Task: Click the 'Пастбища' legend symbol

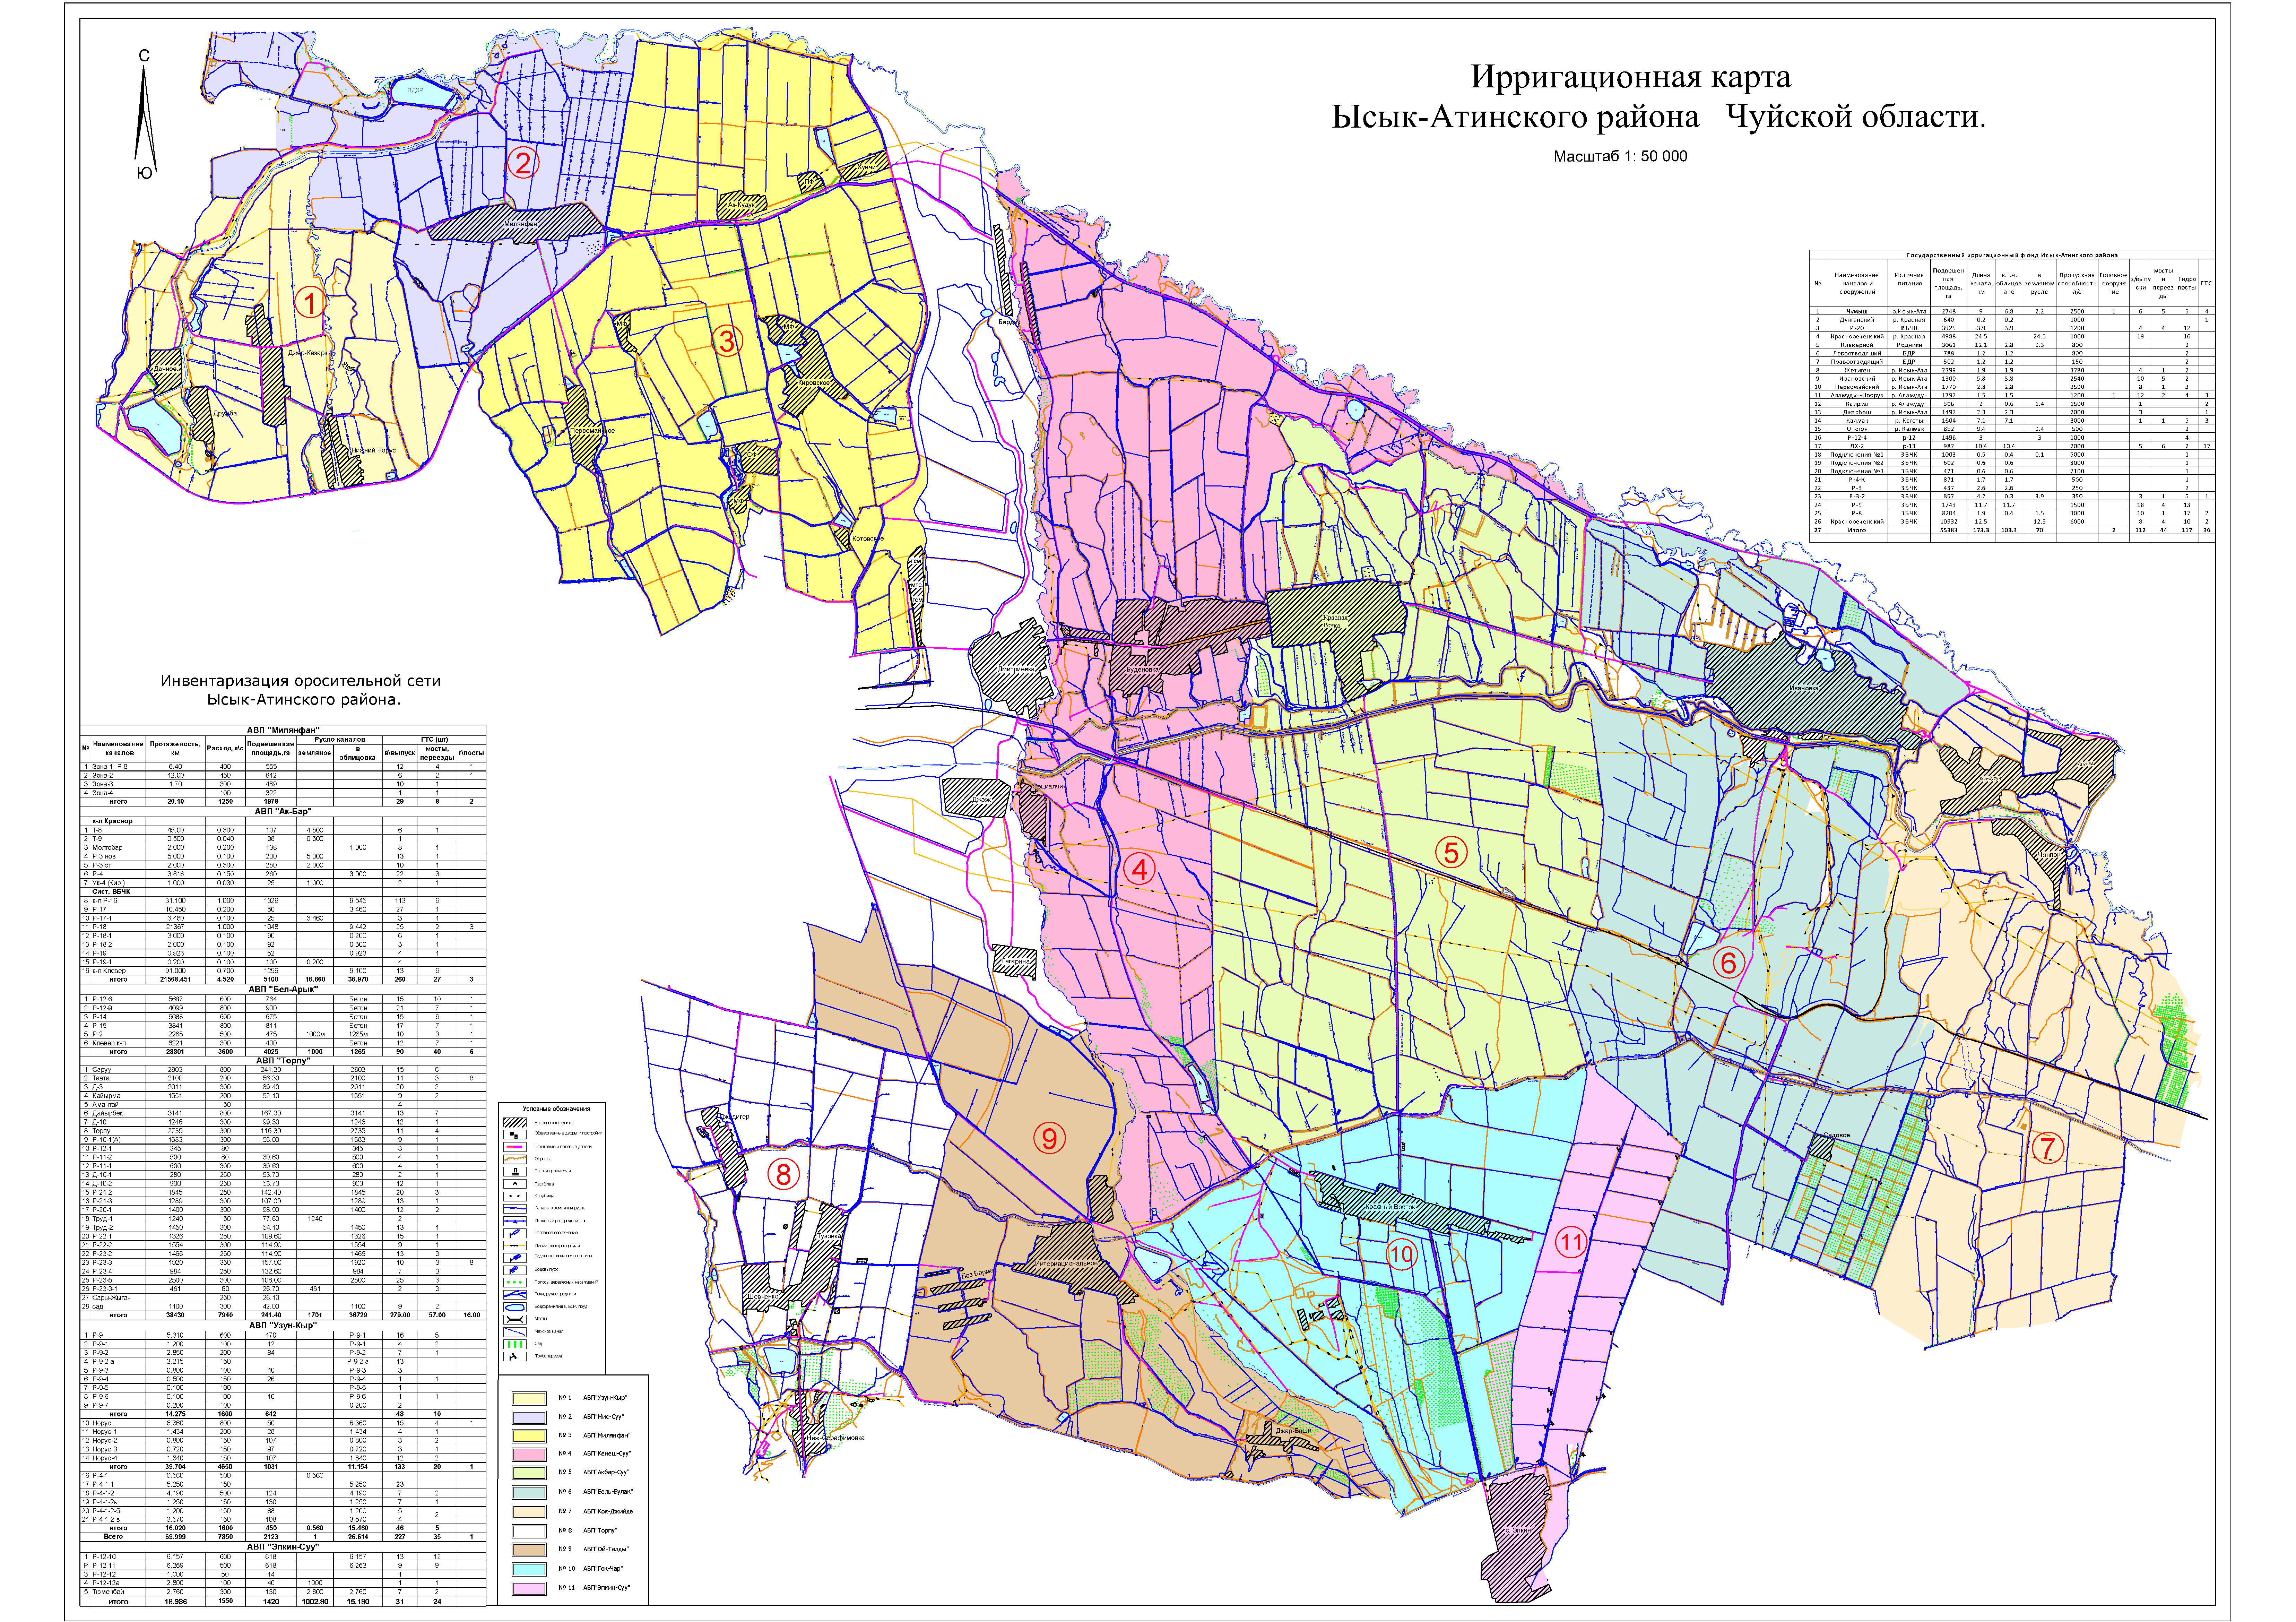Action: [x=515, y=1184]
